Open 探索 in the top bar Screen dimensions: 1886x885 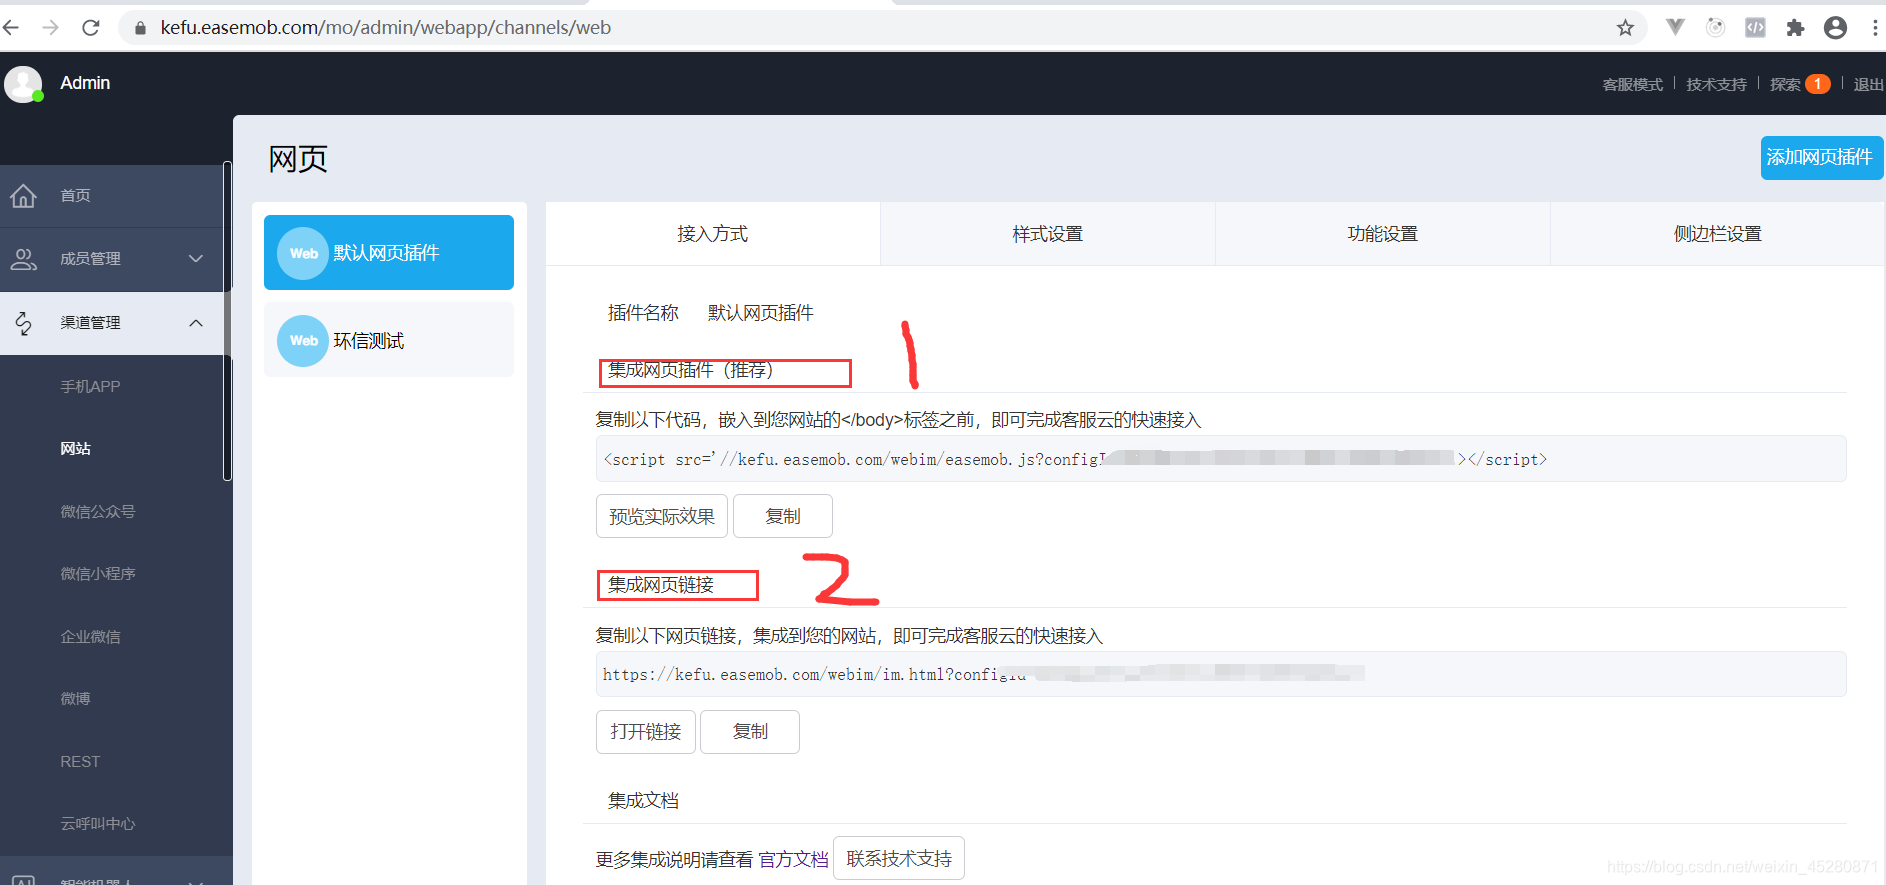1785,85
